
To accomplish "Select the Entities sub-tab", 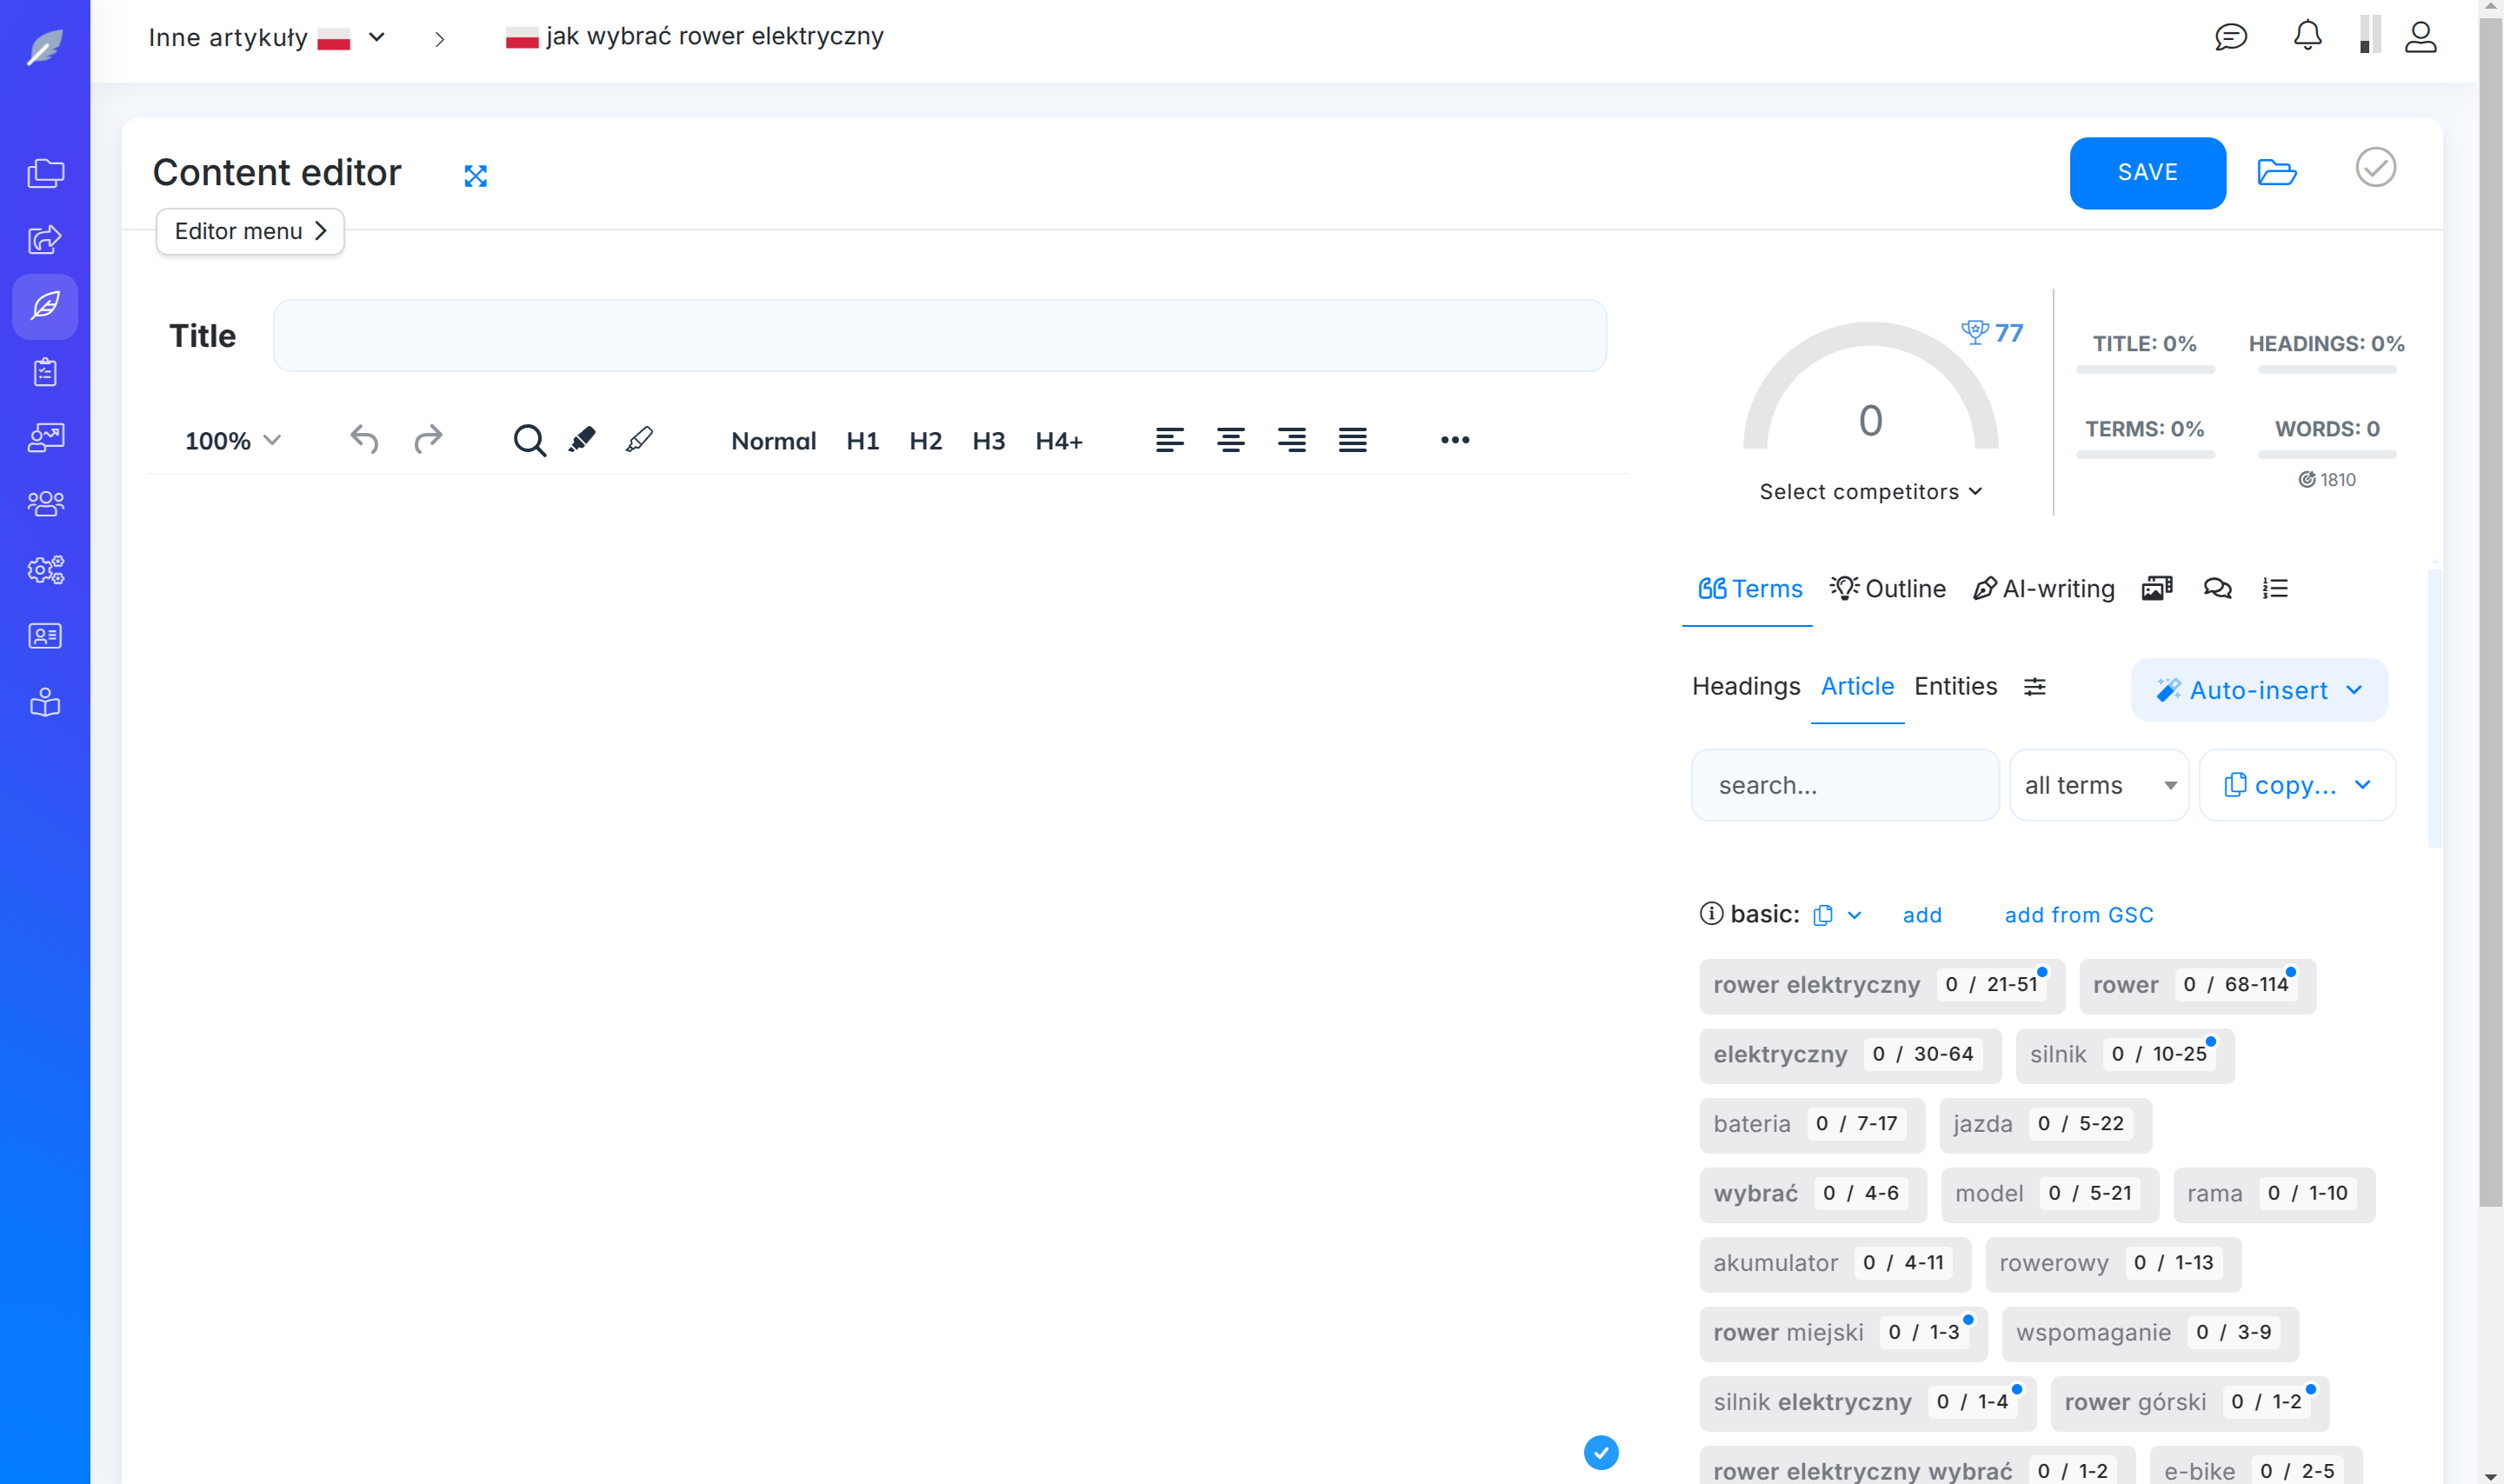I will pyautogui.click(x=1955, y=687).
